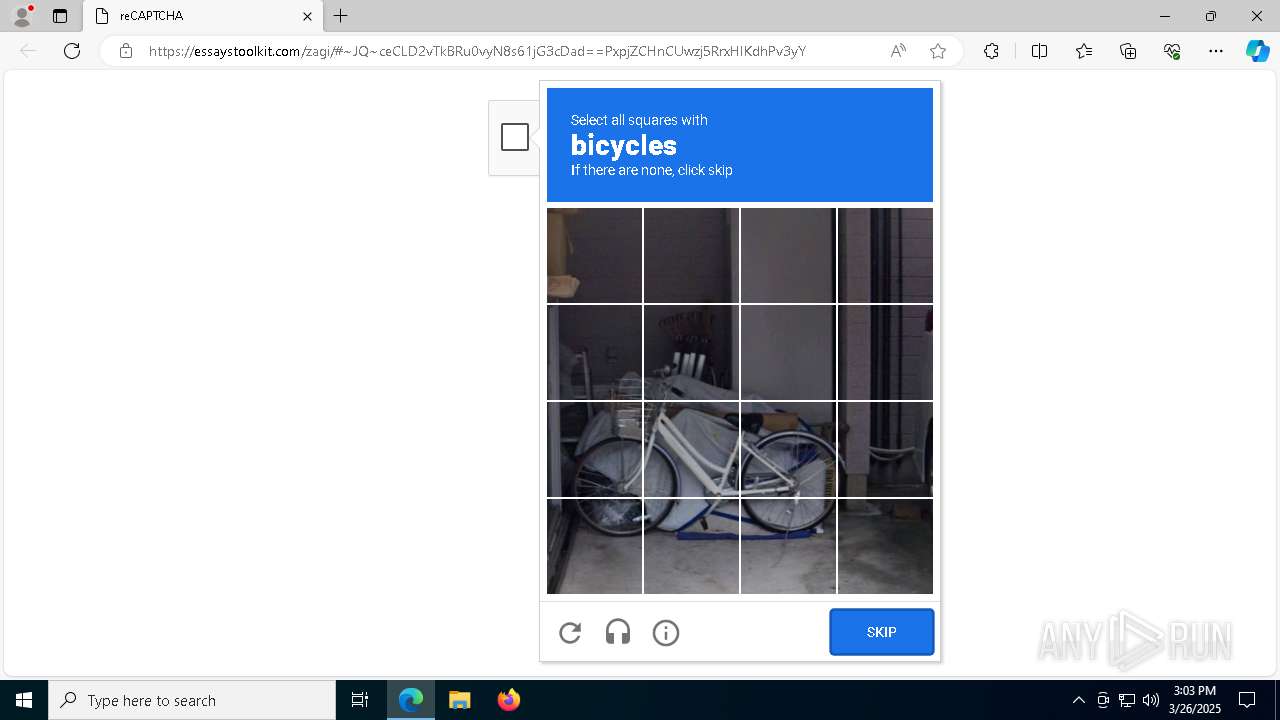Open the Collections icon
This screenshot has width=1280, height=720.
coord(1128,51)
